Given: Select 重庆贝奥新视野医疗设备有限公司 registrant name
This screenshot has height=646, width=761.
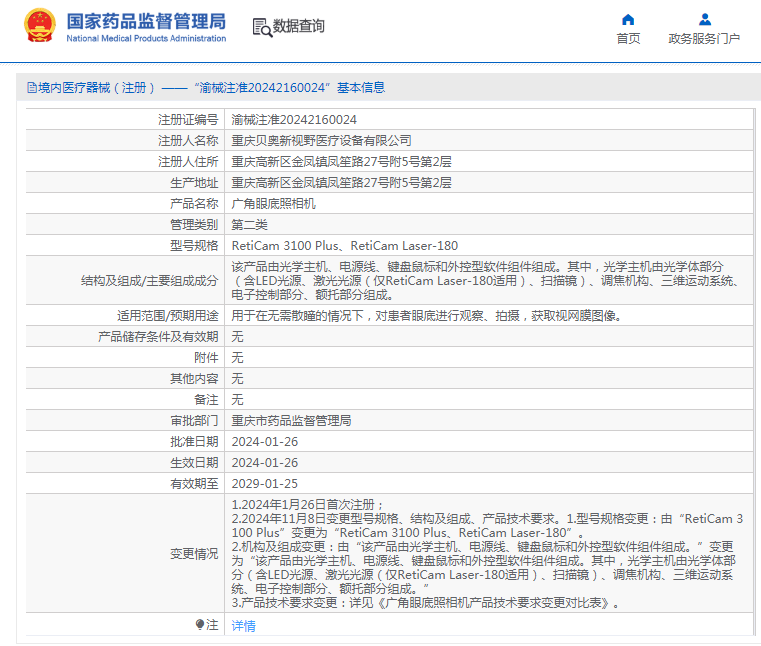Looking at the screenshot, I should tap(321, 141).
